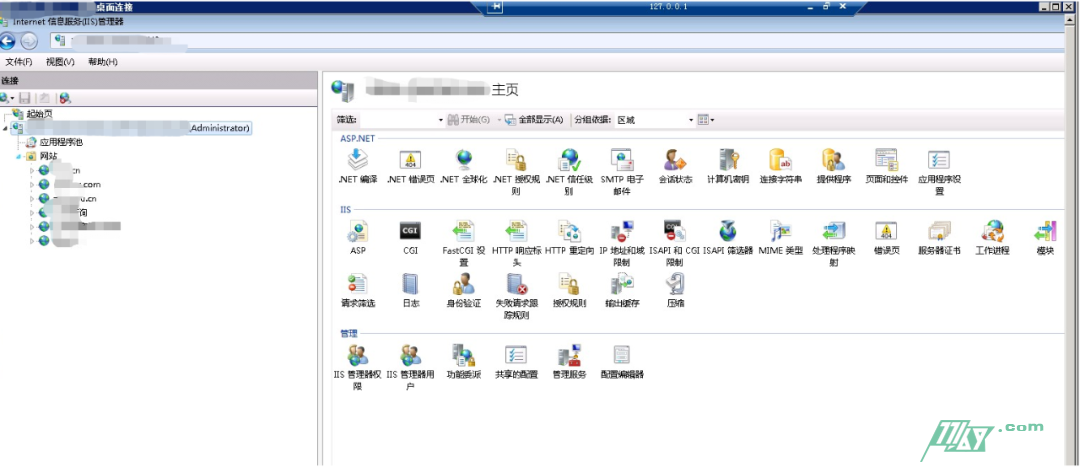The height and width of the screenshot is (467, 1080).
Task: Click the 全部显示(A) button
Action: click(x=534, y=120)
